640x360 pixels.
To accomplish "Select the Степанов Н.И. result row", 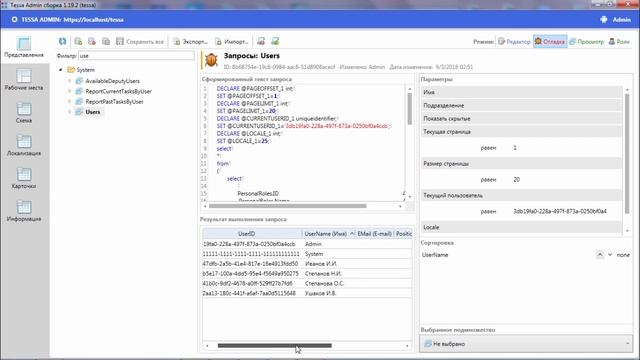I will coord(307,273).
